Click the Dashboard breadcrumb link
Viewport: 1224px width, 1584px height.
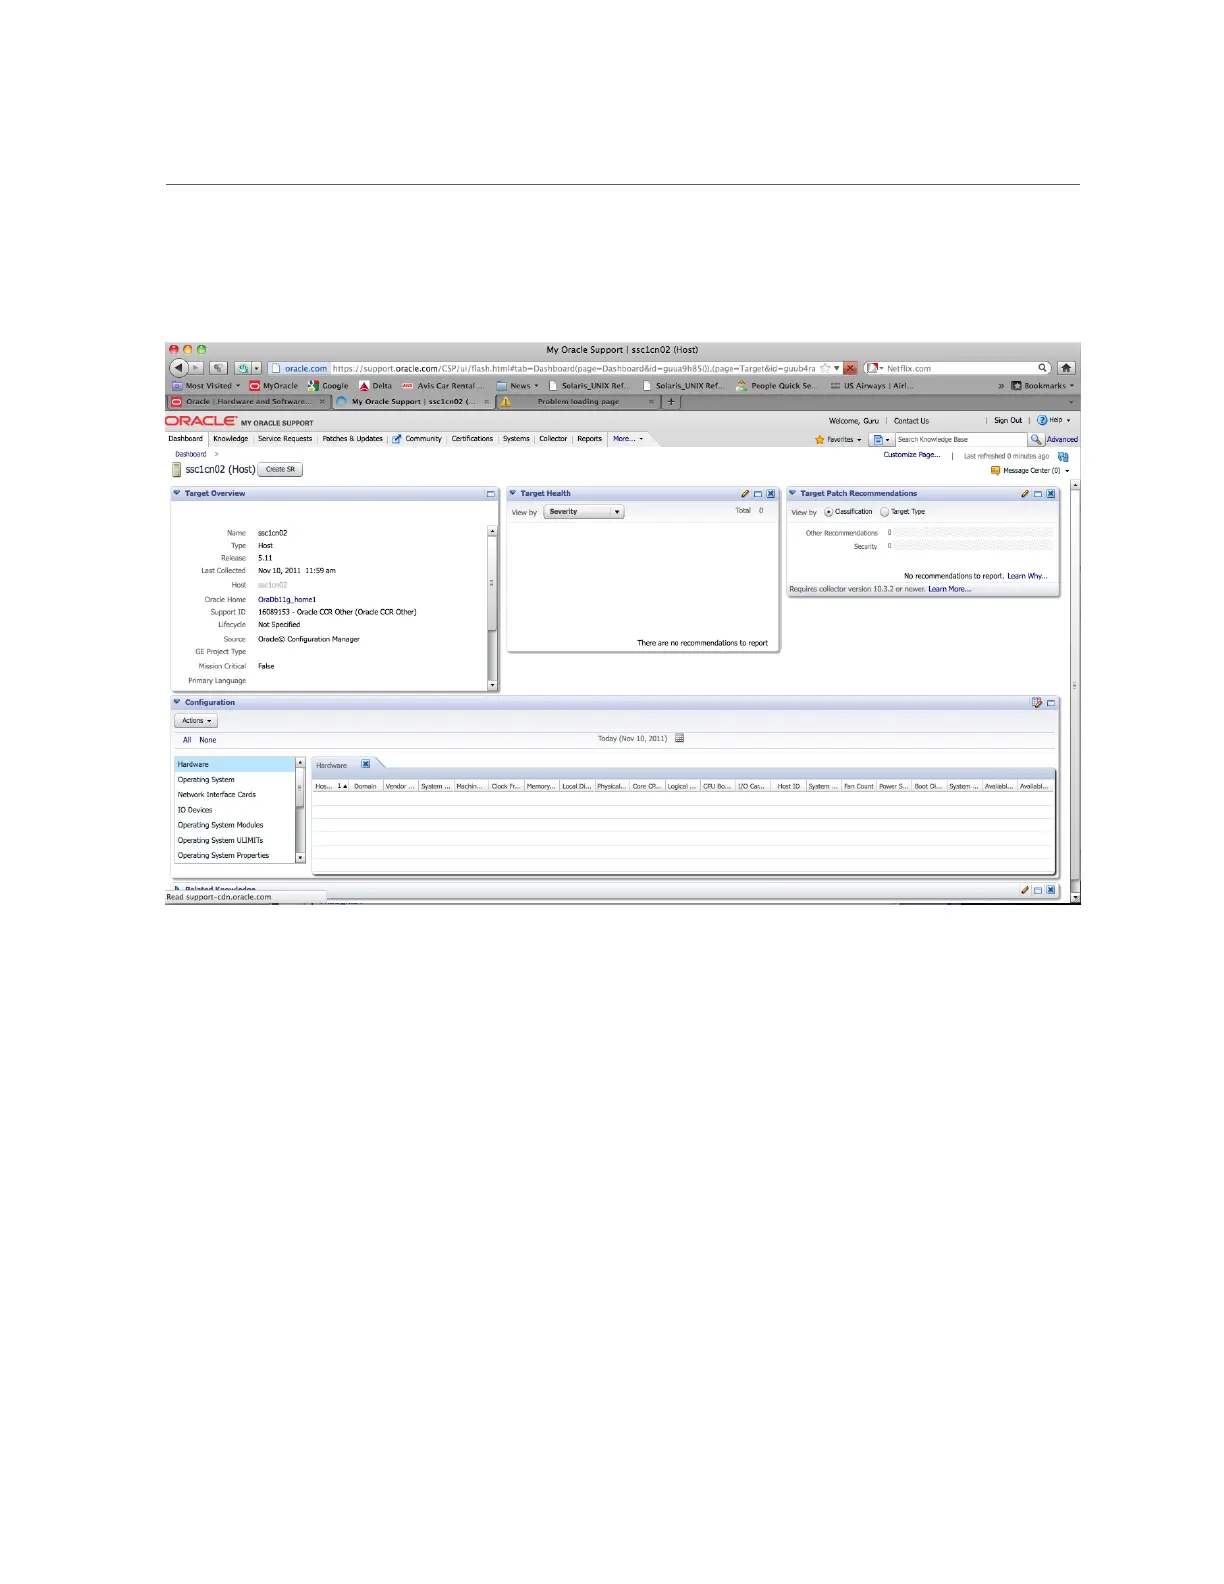point(191,454)
